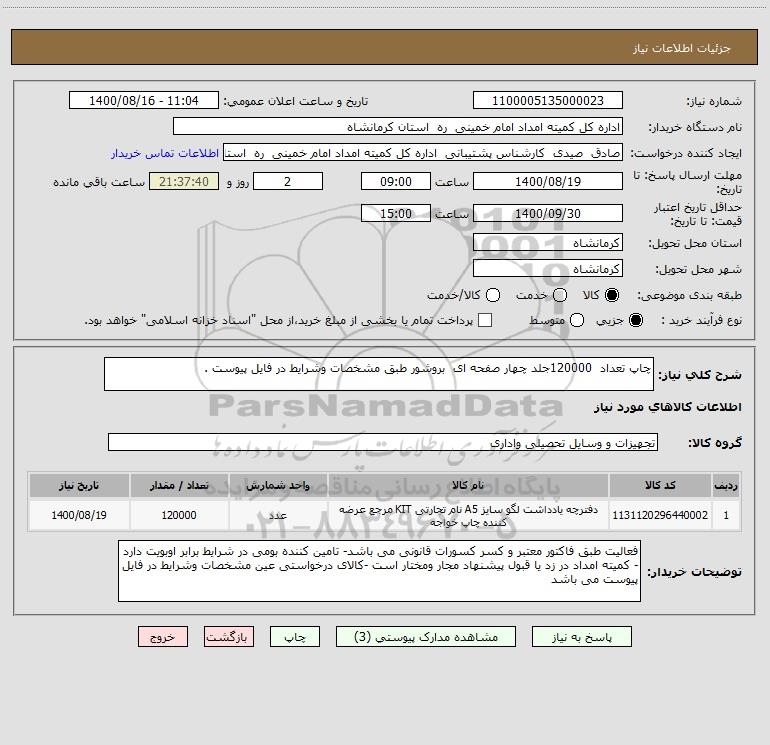Click label طبقه بندی موضوعی
The image size is (770, 745).
point(689,295)
